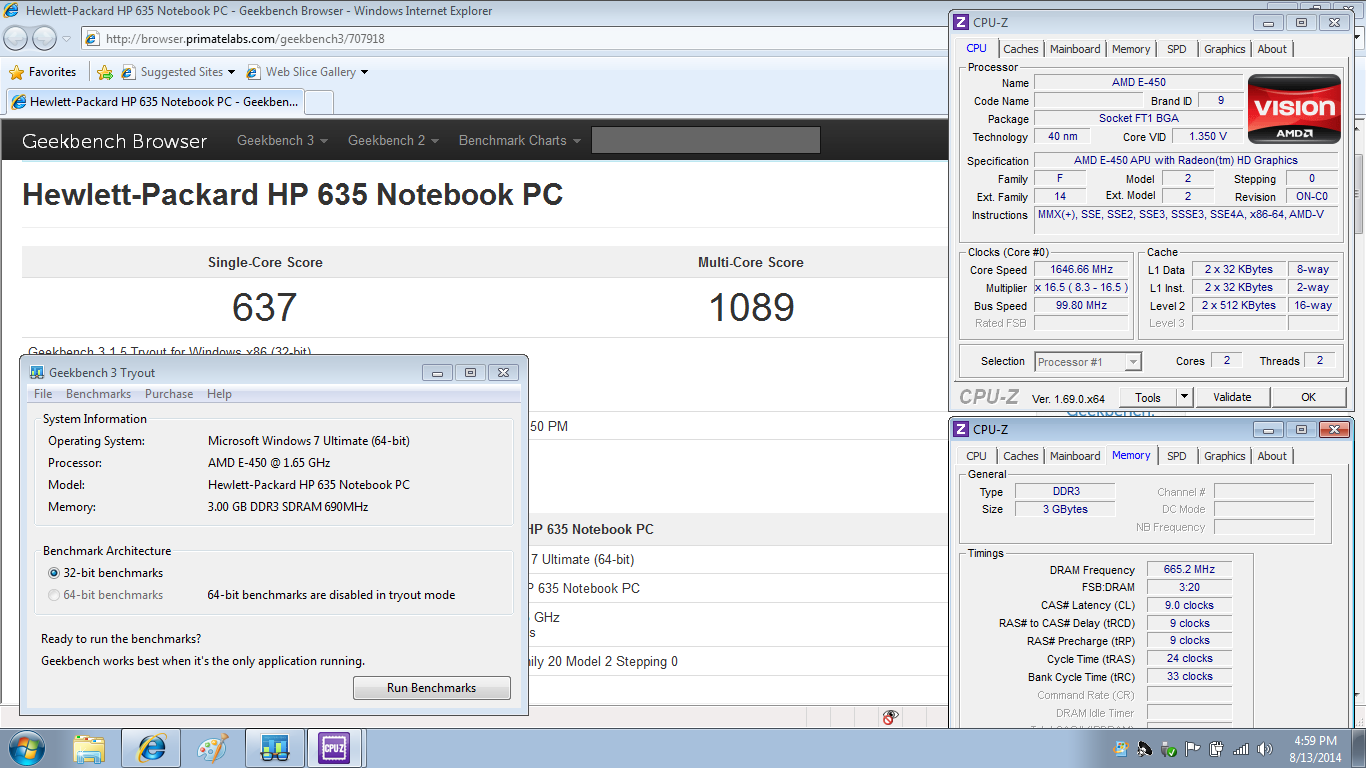Expand the Geekbench 2 navigation menu
This screenshot has width=1366, height=768.
394,141
